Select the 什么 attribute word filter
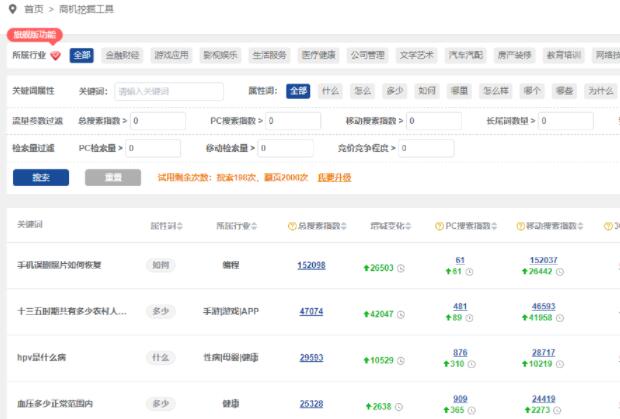 (330, 91)
